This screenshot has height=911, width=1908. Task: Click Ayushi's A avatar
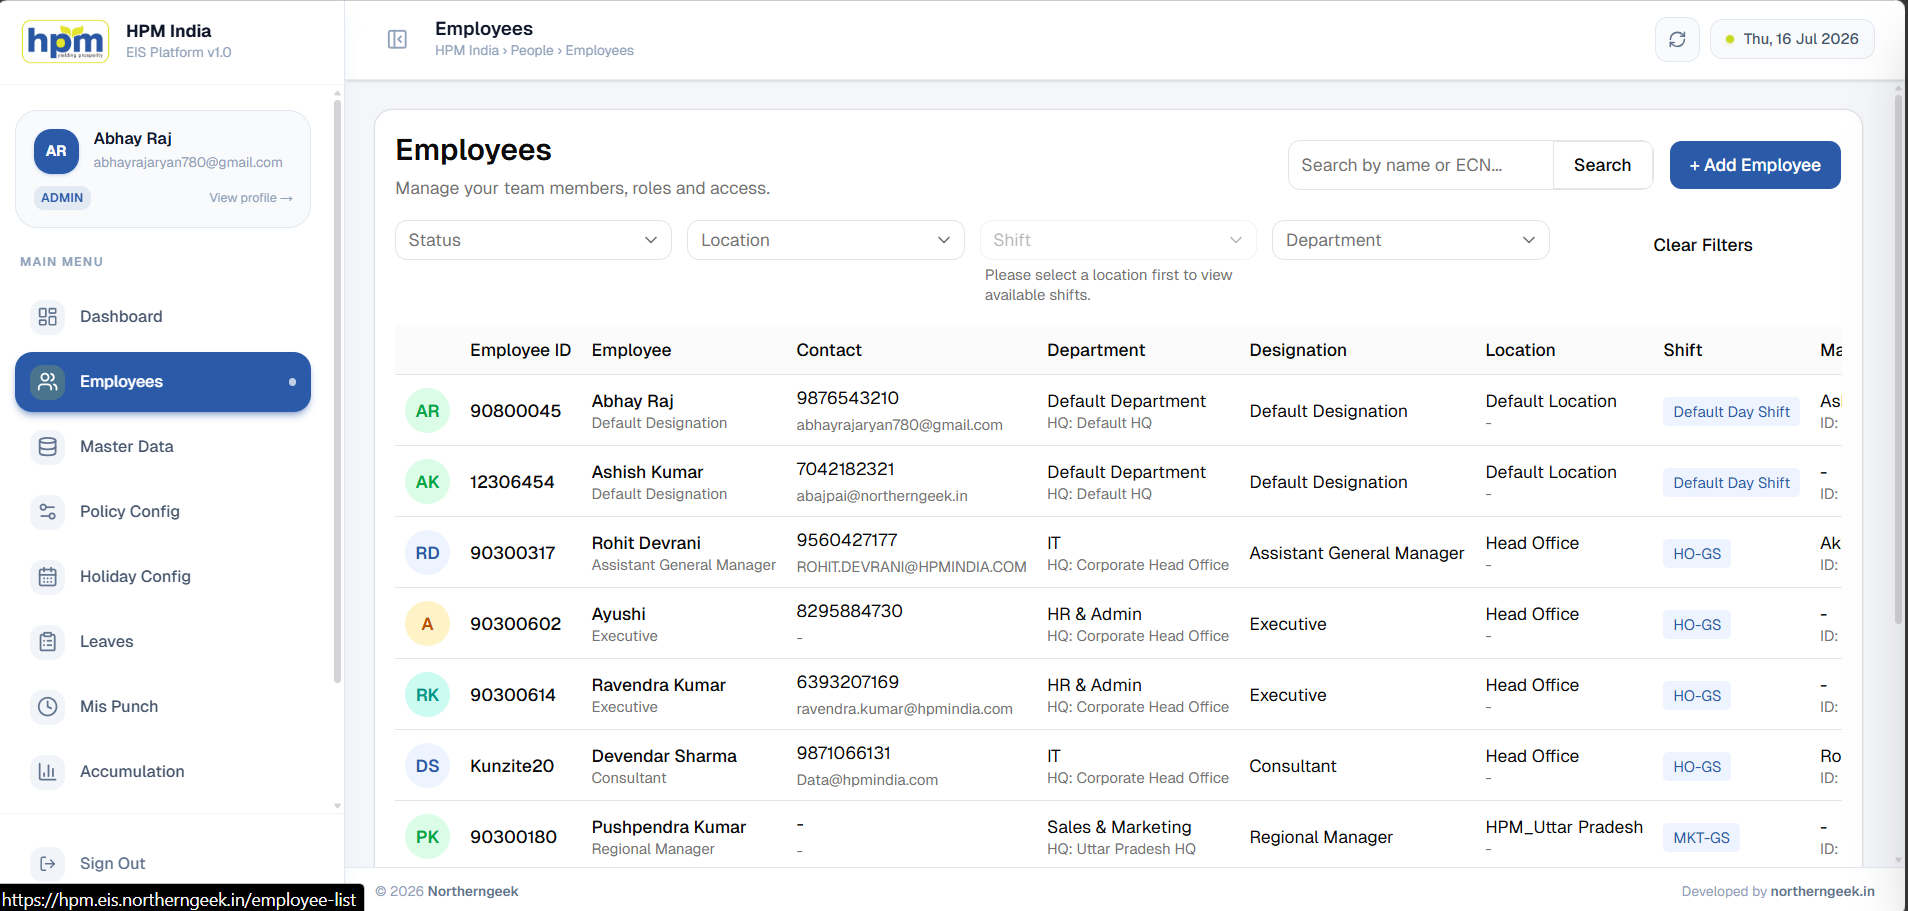pyautogui.click(x=427, y=624)
